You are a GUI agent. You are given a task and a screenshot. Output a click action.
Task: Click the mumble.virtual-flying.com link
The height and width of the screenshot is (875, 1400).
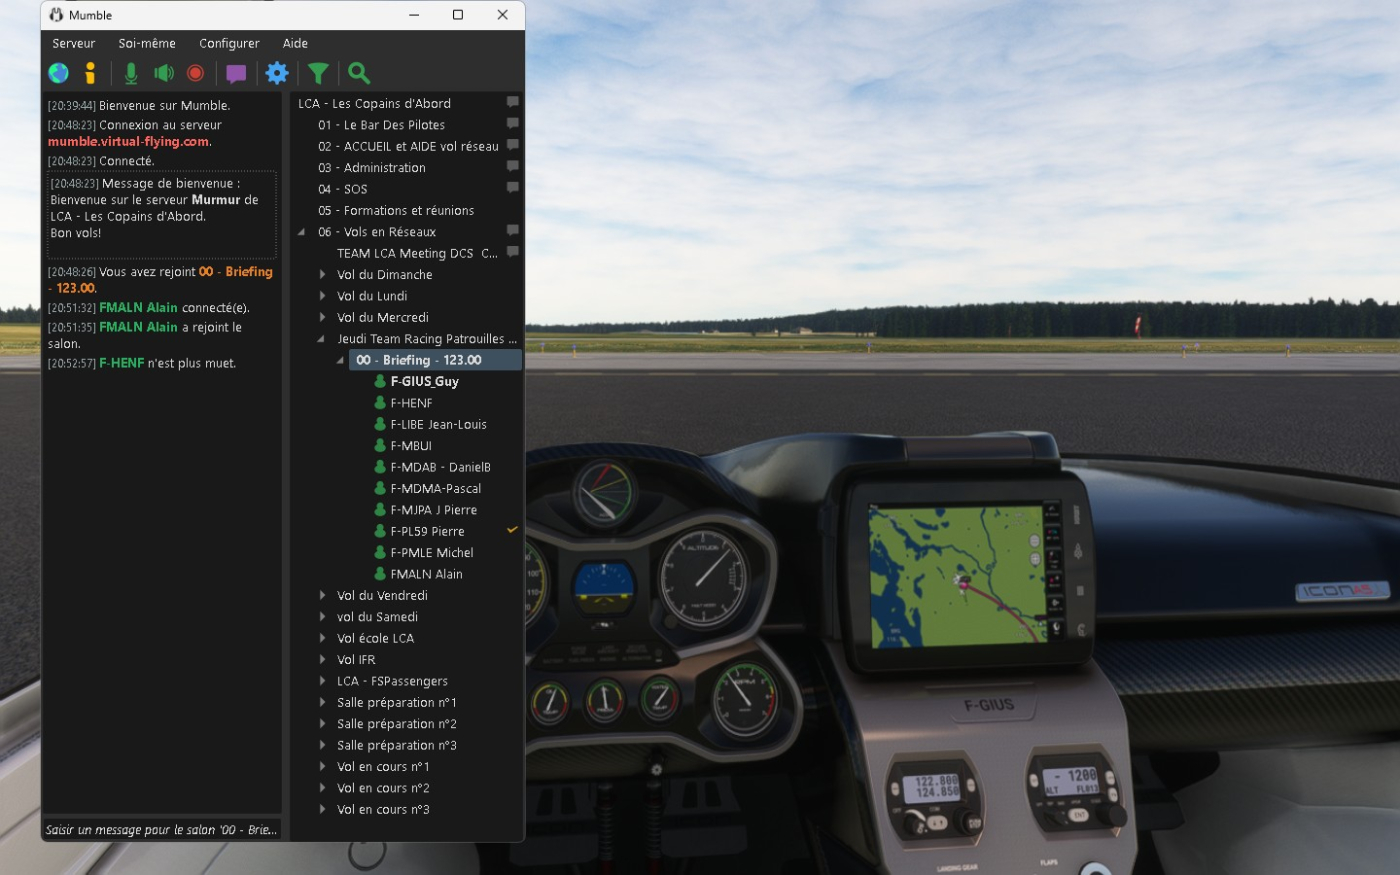pos(128,142)
